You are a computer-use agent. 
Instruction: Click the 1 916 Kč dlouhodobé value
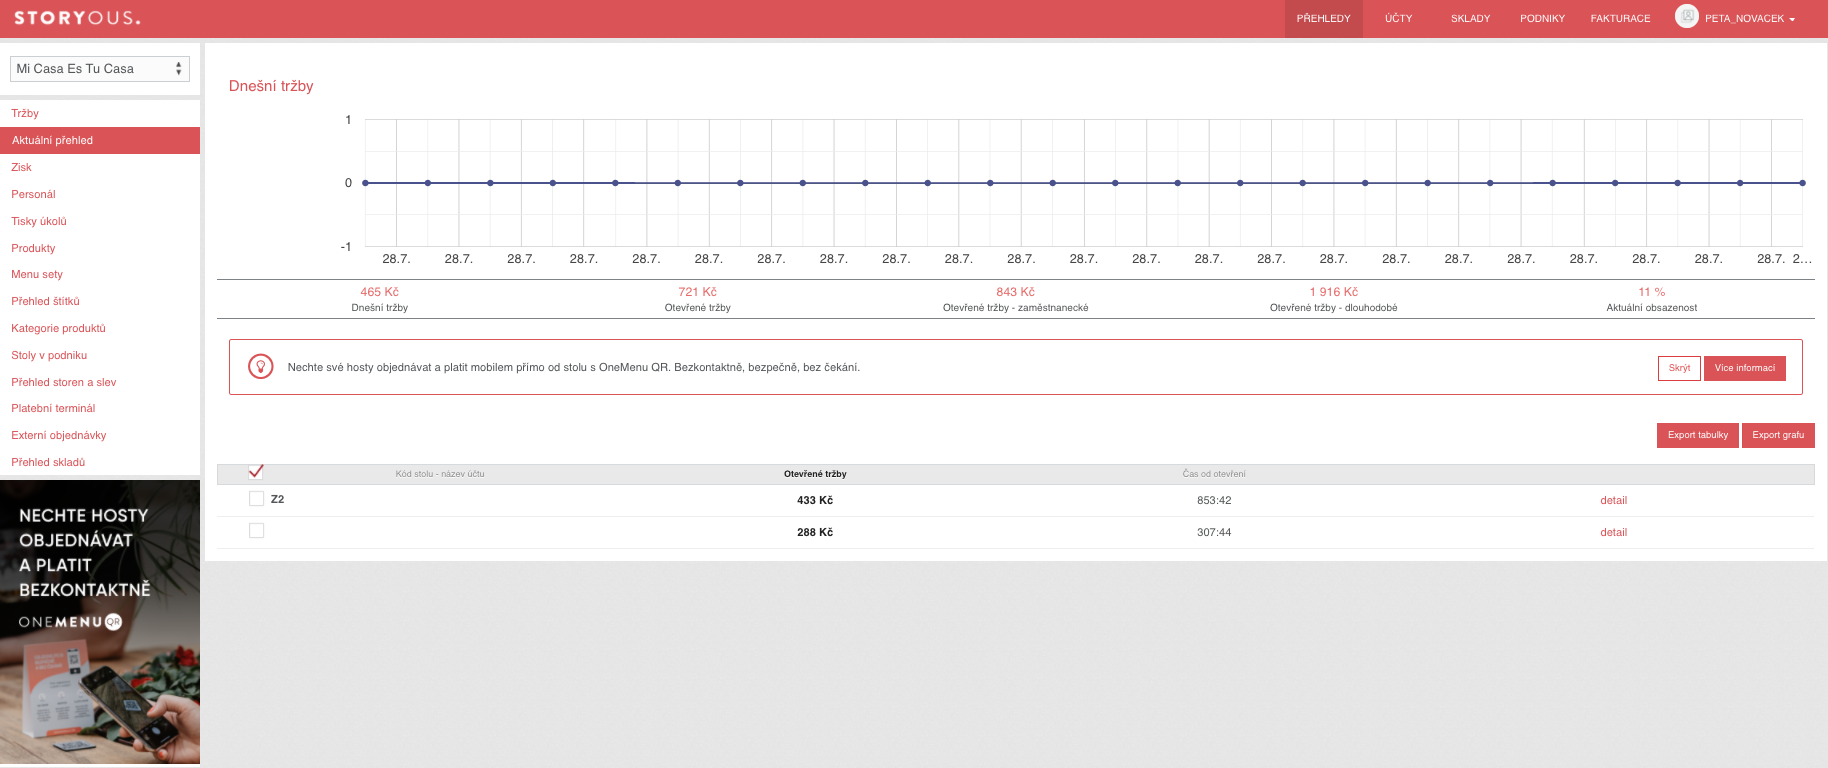point(1333,292)
